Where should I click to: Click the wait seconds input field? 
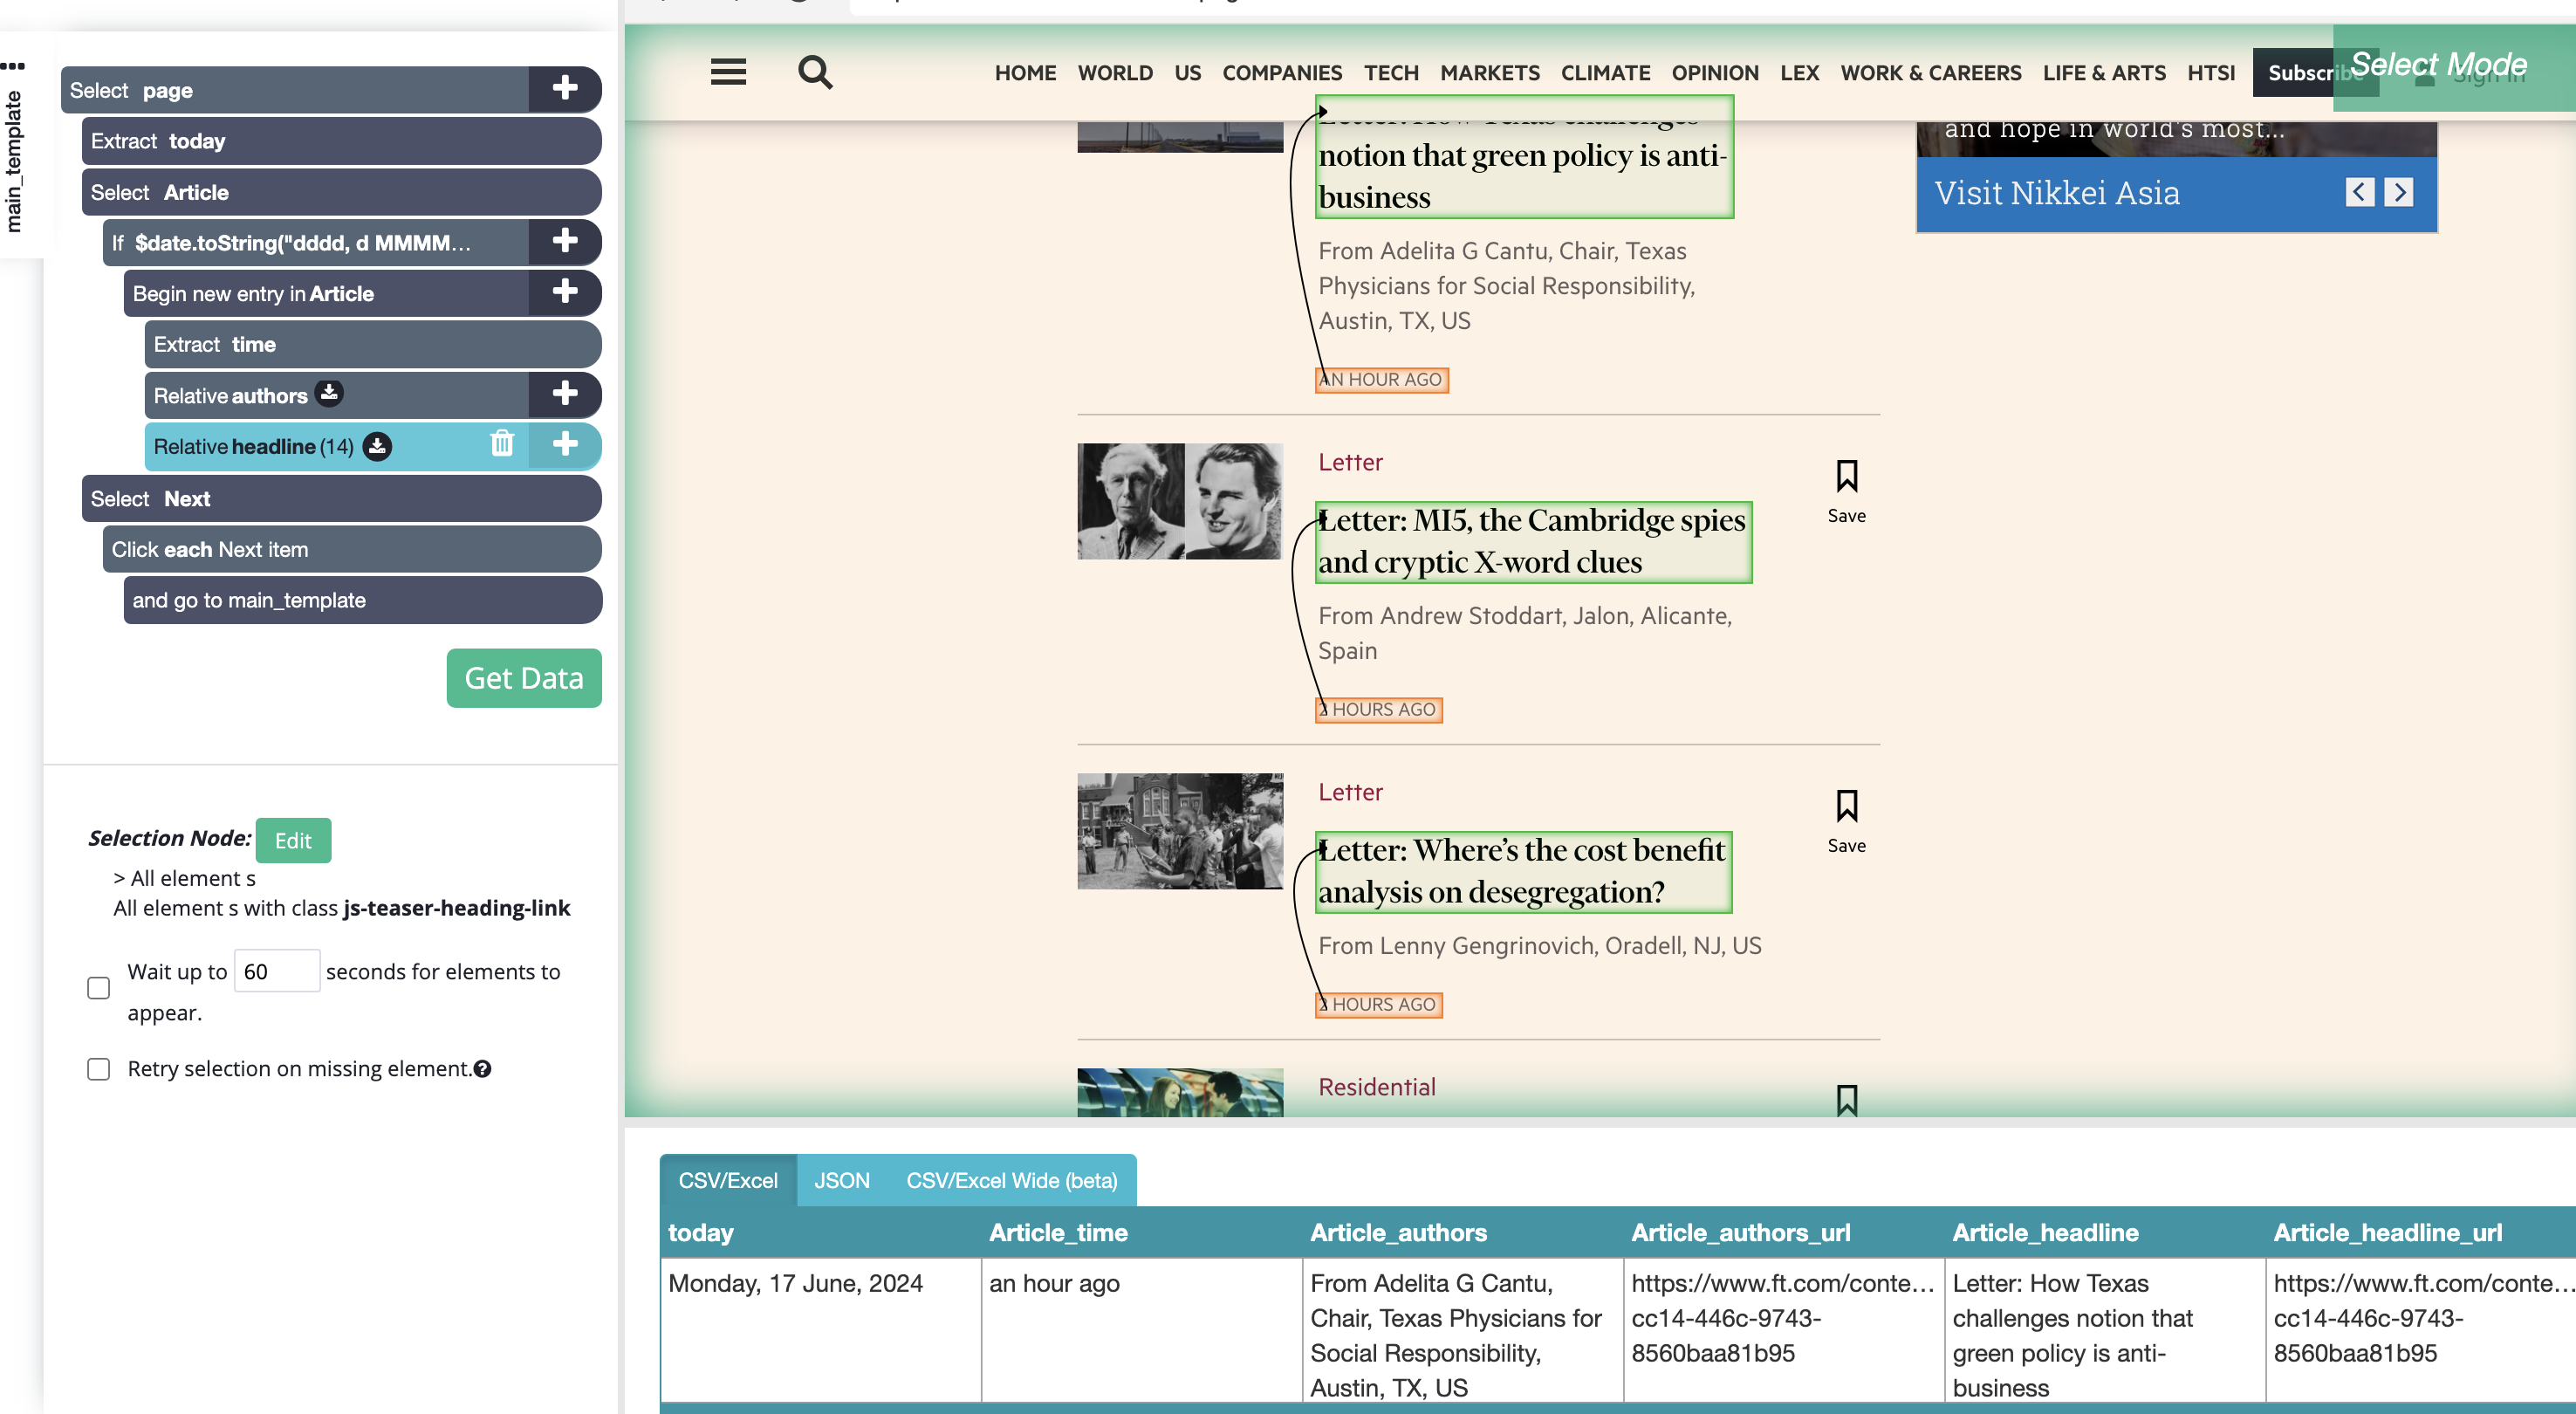[x=277, y=971]
